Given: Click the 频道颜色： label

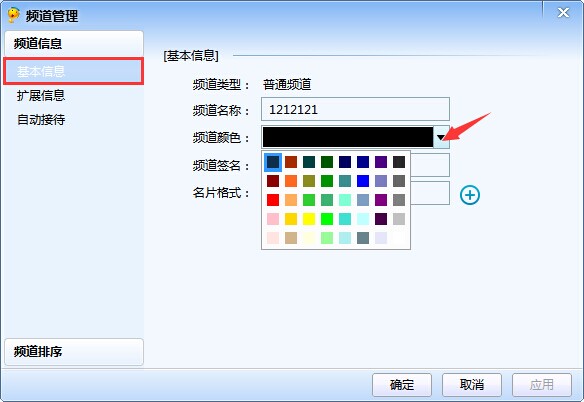Looking at the screenshot, I should coord(221,137).
